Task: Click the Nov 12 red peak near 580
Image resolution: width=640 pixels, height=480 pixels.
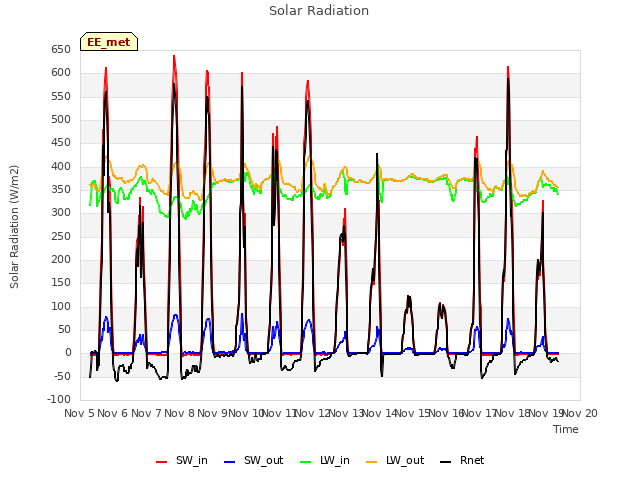Action: (308, 81)
